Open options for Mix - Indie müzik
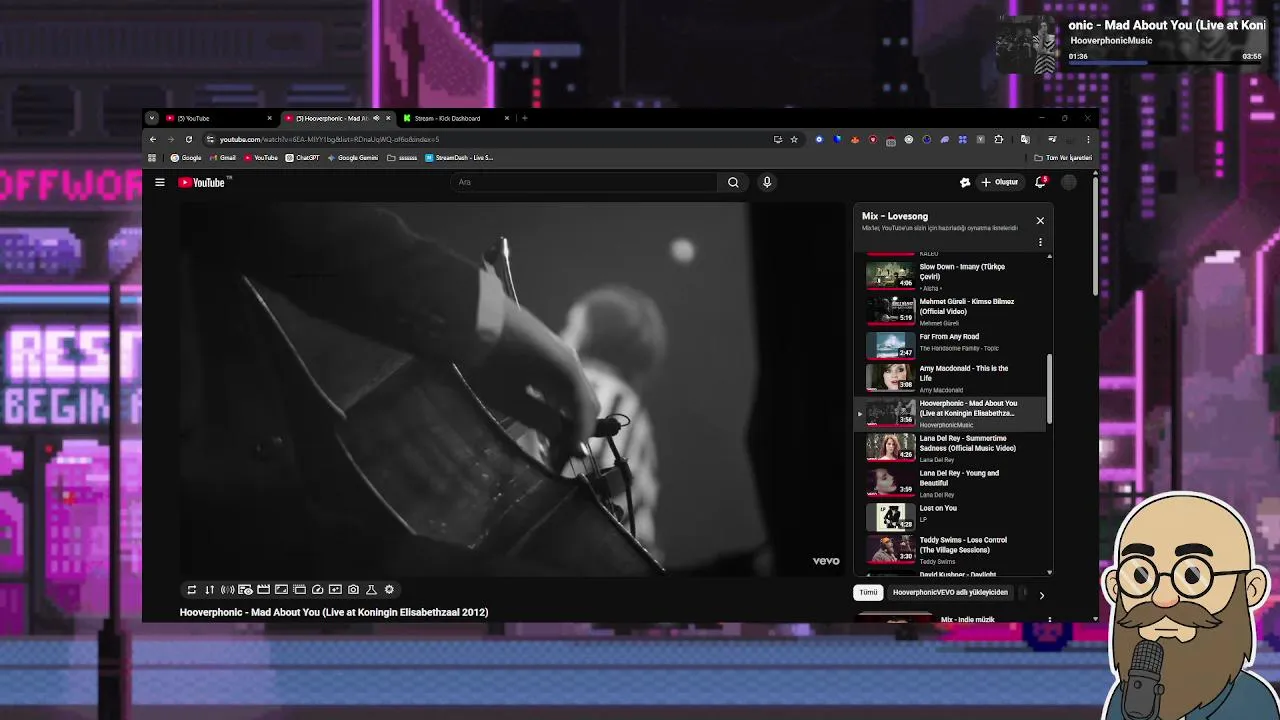The height and width of the screenshot is (720, 1280). pos(1049,620)
